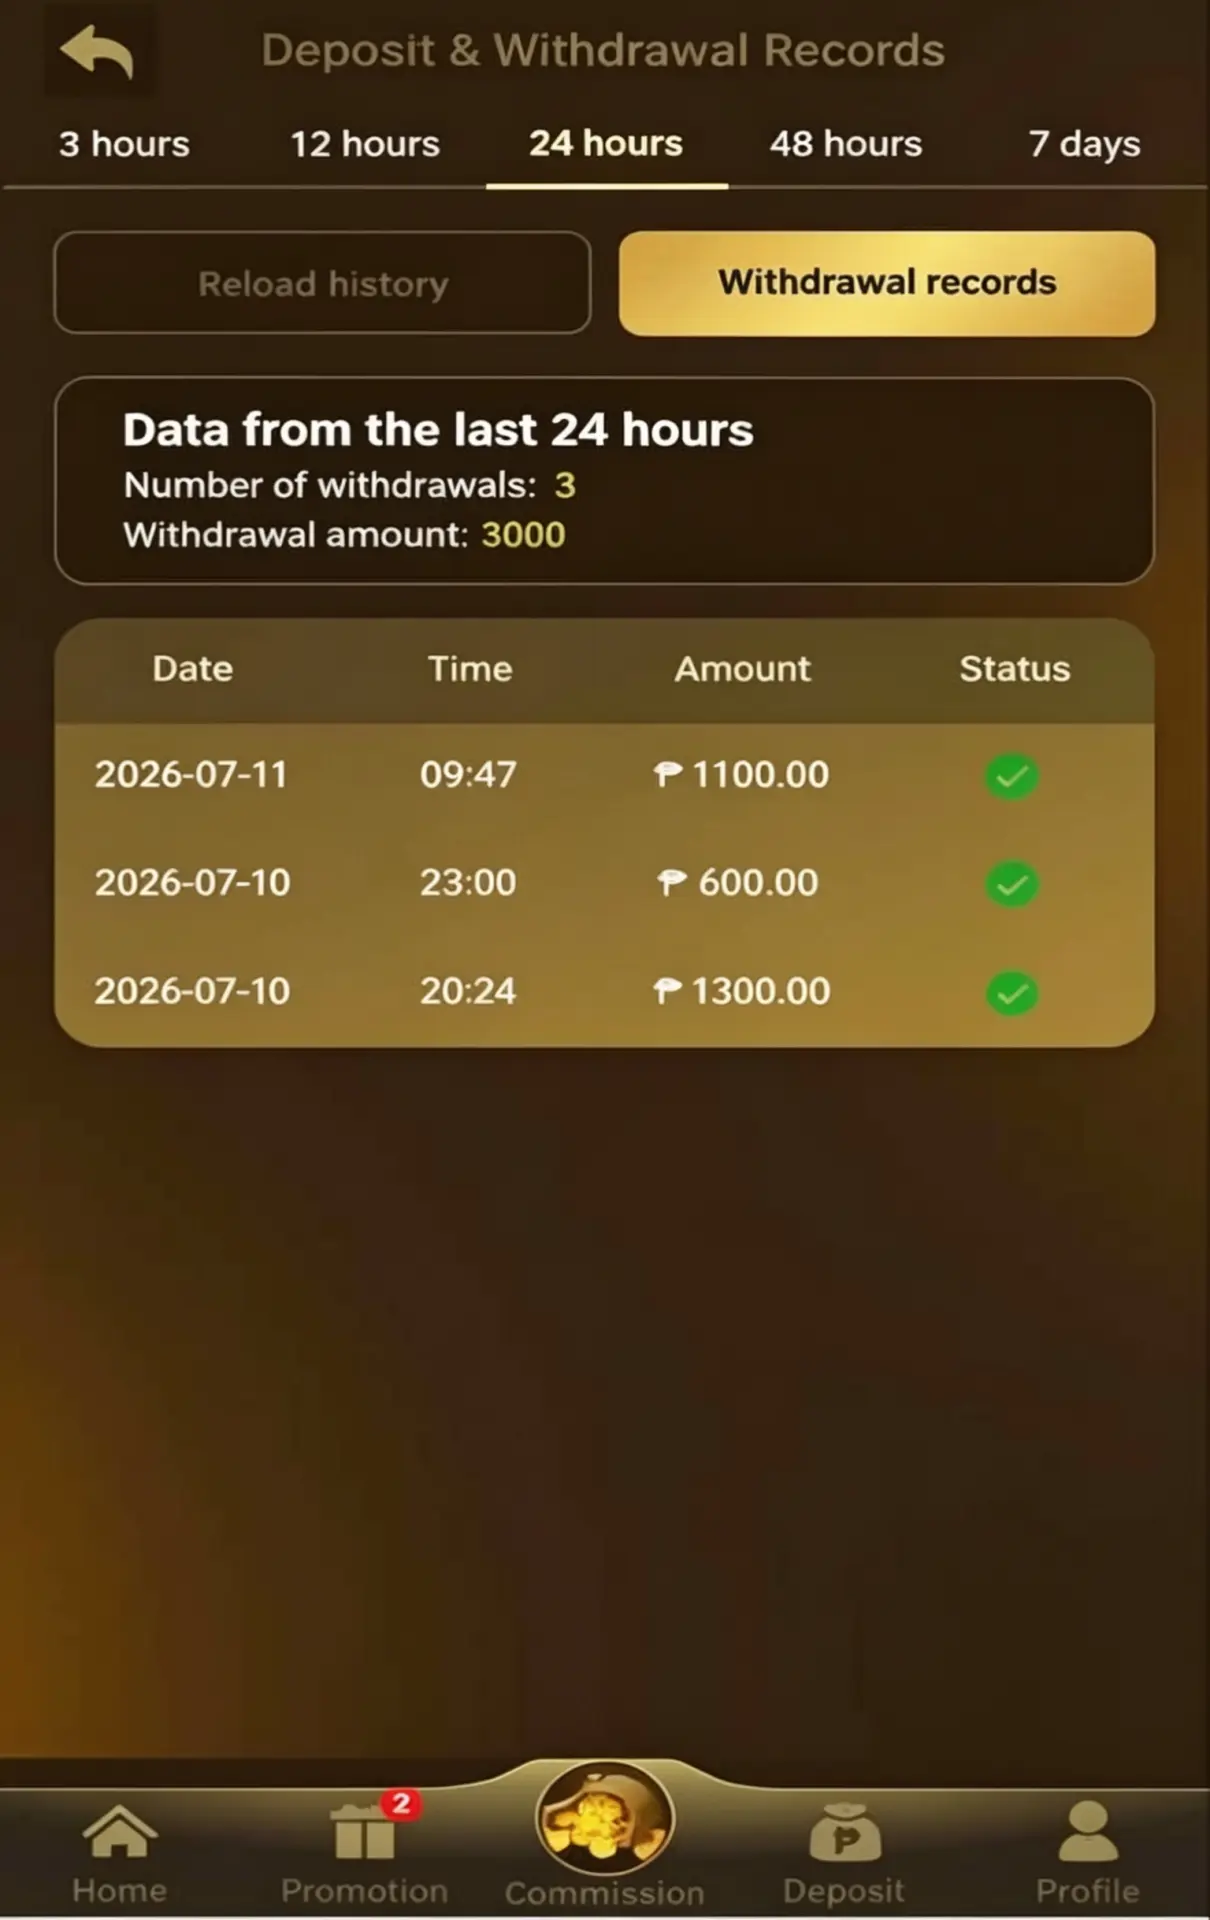Click the Status column header
Image resolution: width=1210 pixels, height=1920 pixels.
tap(1015, 668)
